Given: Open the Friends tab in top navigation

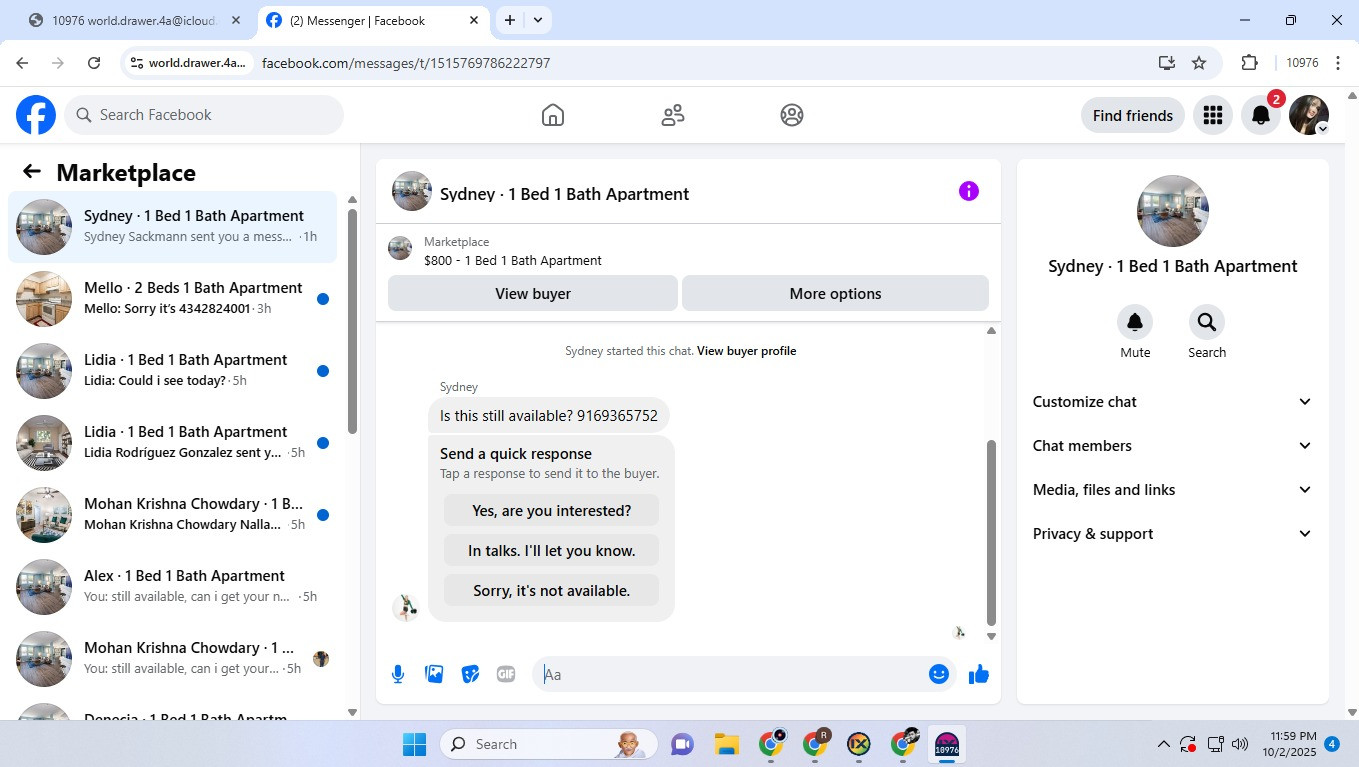Looking at the screenshot, I should [x=673, y=115].
